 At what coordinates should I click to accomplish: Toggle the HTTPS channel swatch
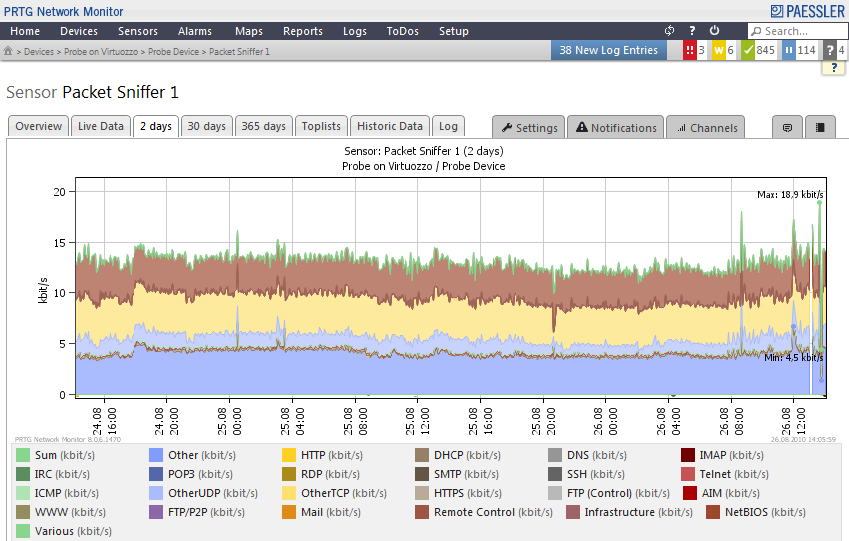pyautogui.click(x=422, y=493)
